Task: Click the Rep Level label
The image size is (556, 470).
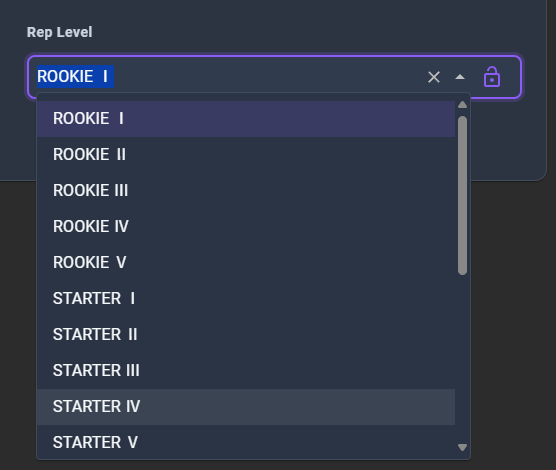Action: [60, 32]
